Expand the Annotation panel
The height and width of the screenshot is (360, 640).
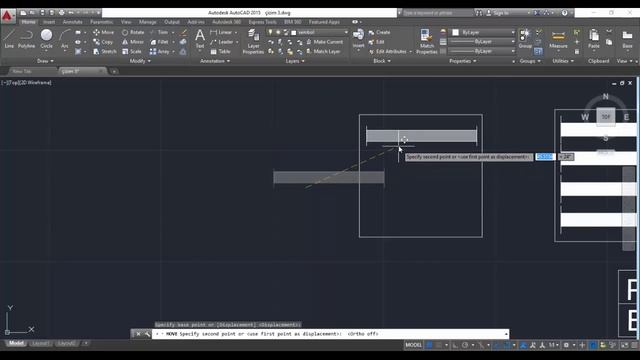tap(215, 61)
